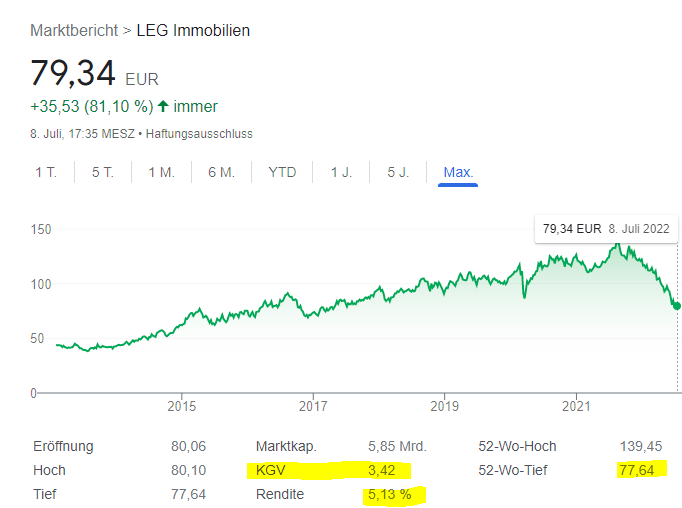Choose the 1 J. time range tab

(342, 172)
